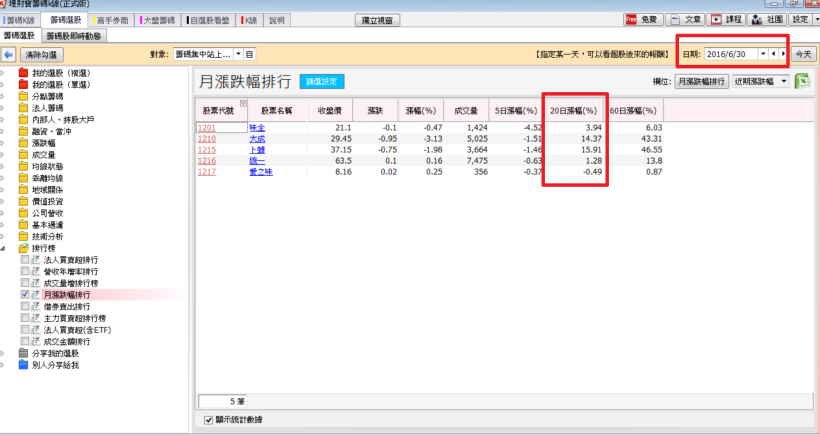The height and width of the screenshot is (435, 820).
Task: Switch to the 自選股看盤 tab
Action: [210, 20]
